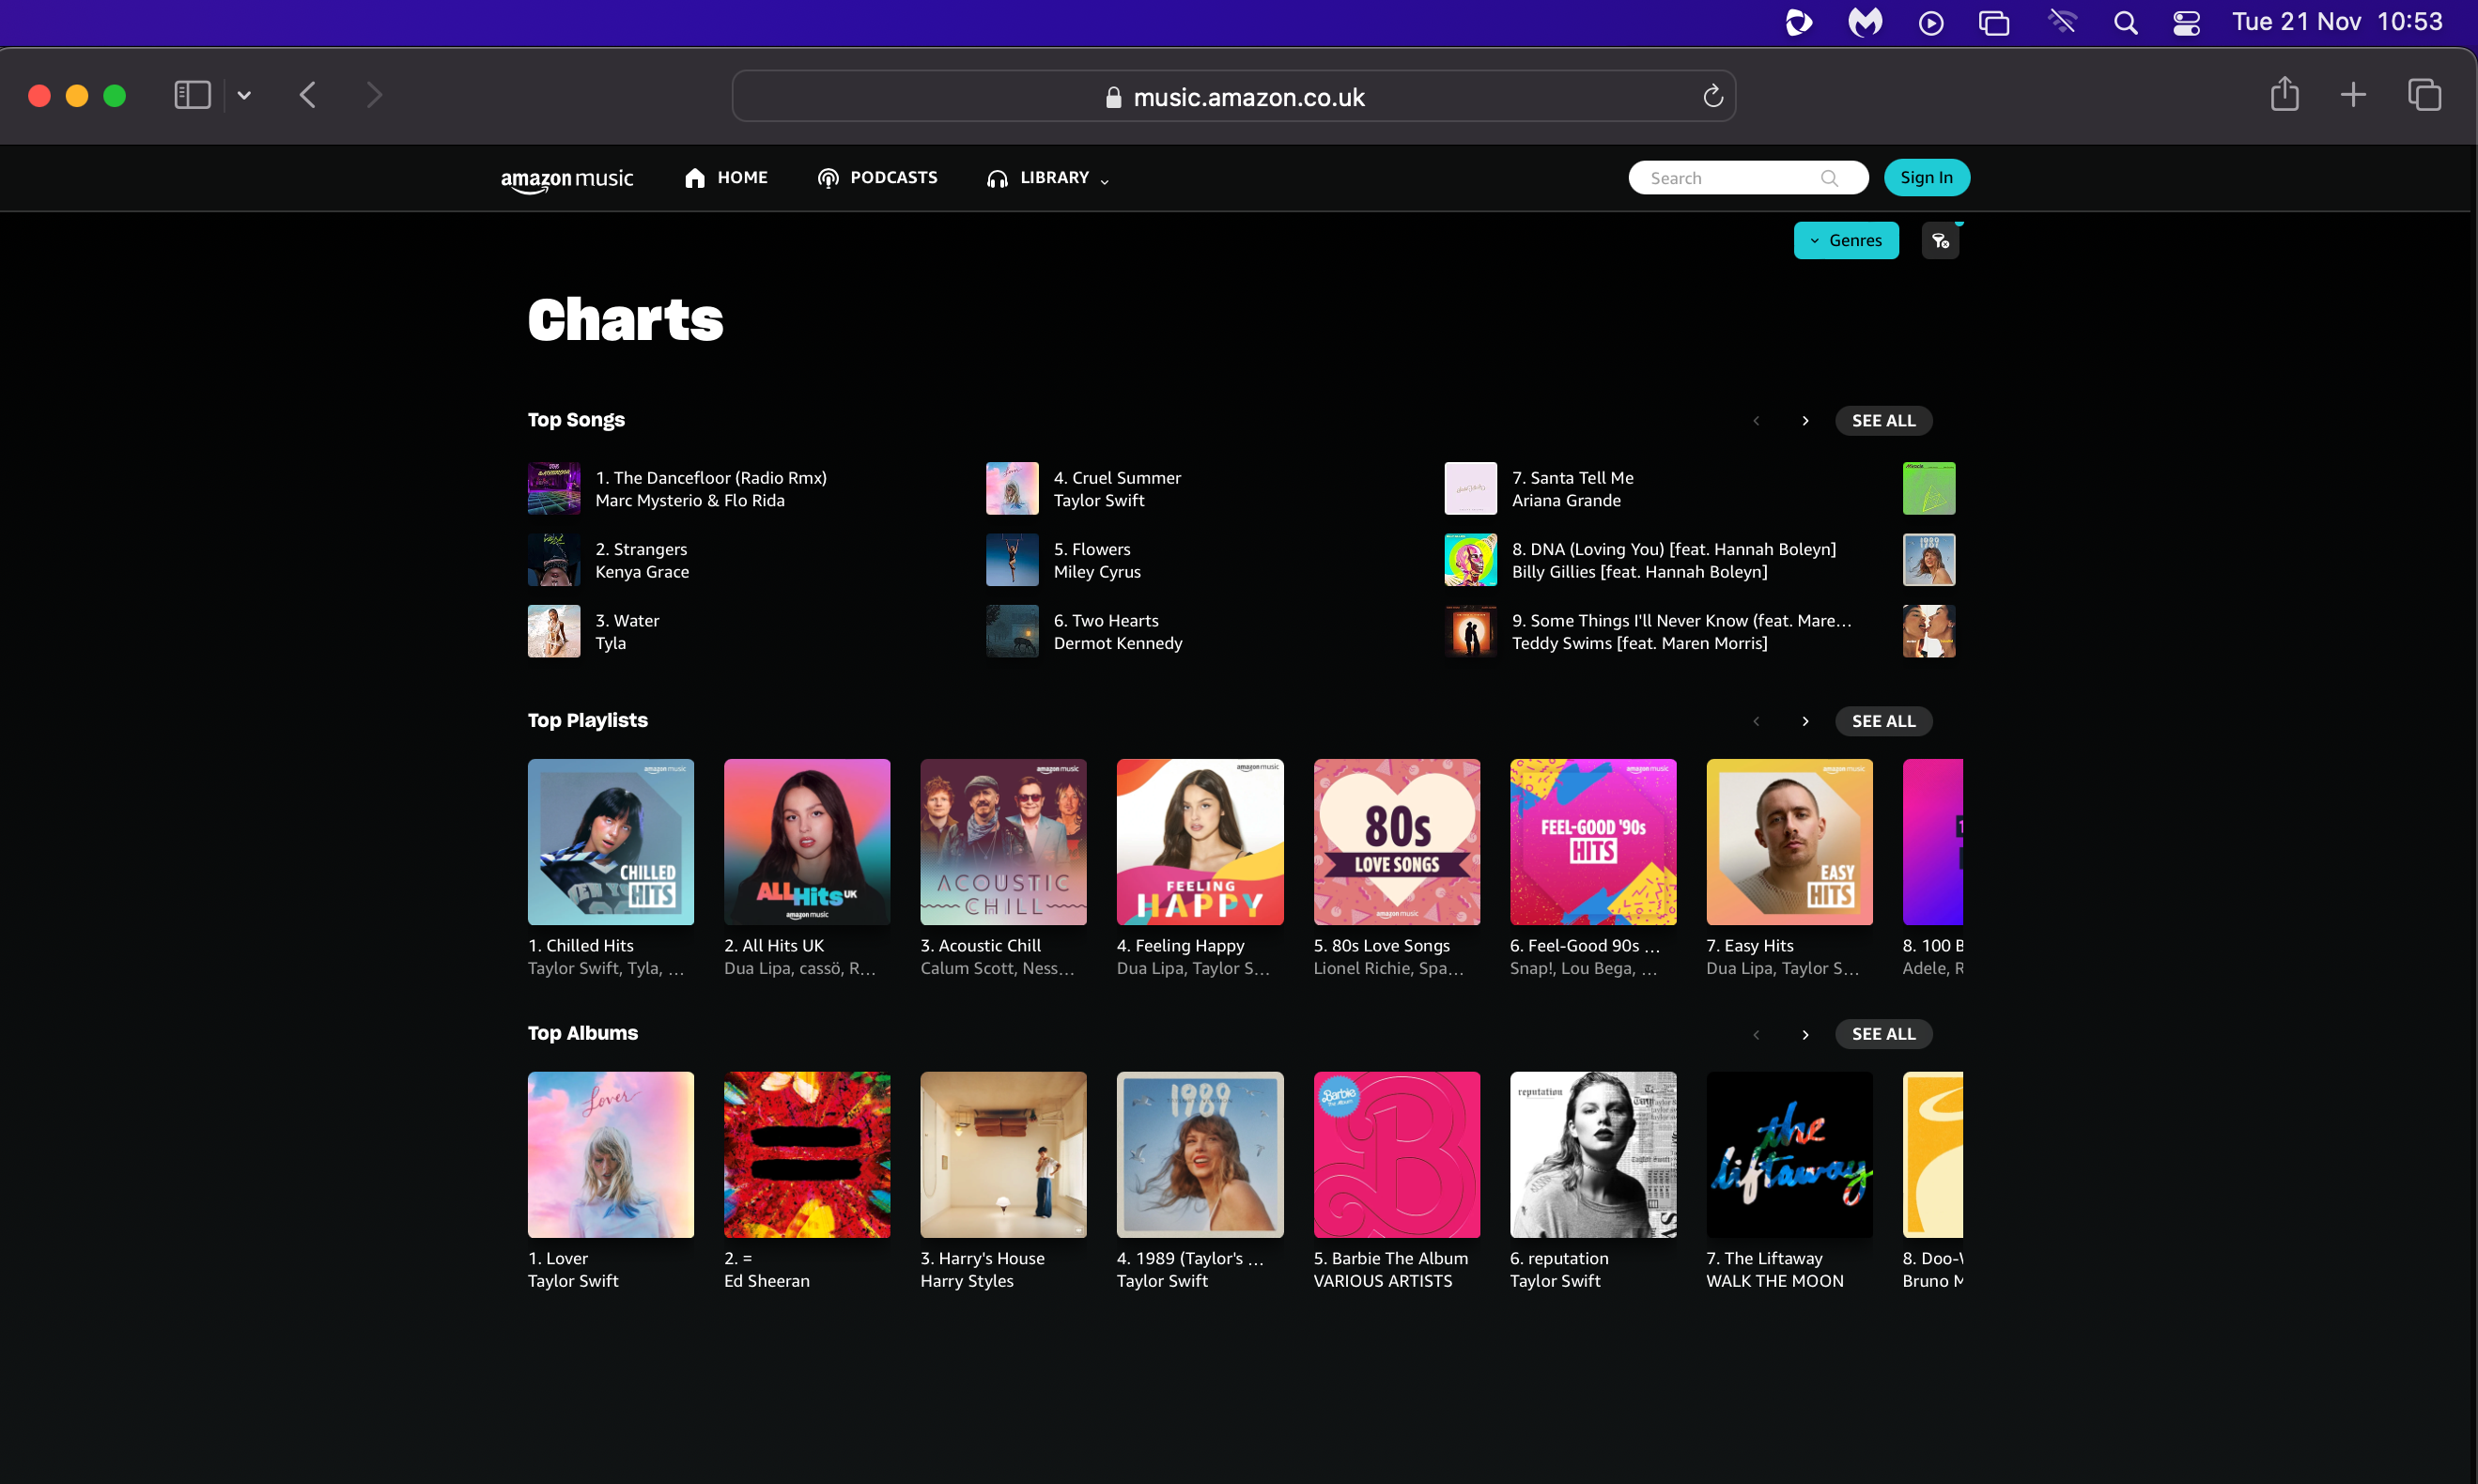Show tab overview in Safari

[2424, 95]
